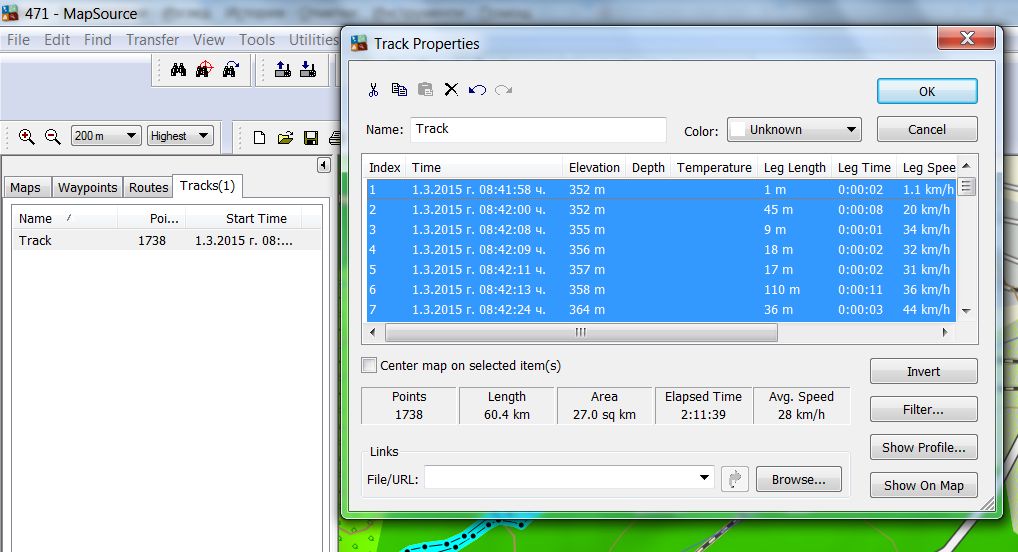Open the Find menu

pyautogui.click(x=97, y=40)
